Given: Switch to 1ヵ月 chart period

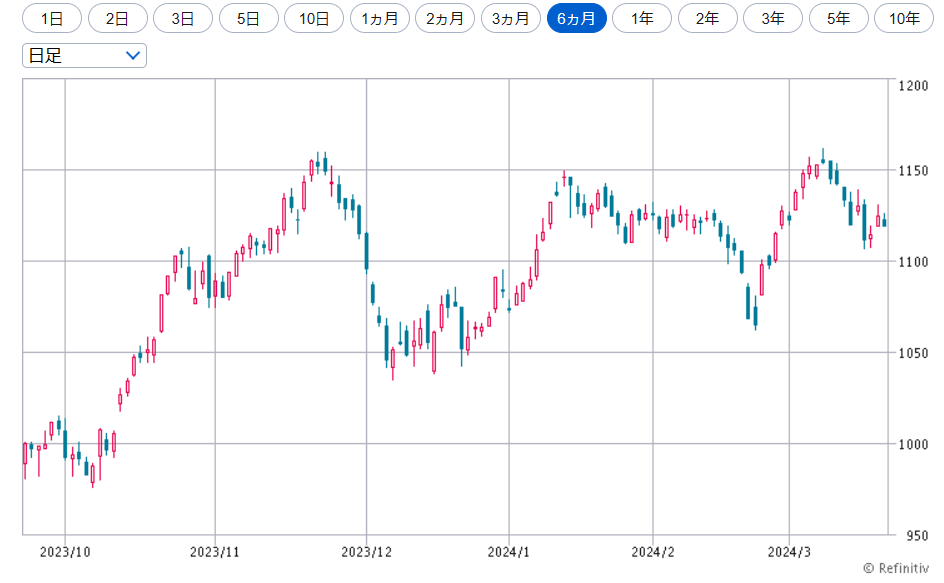Looking at the screenshot, I should tap(379, 18).
